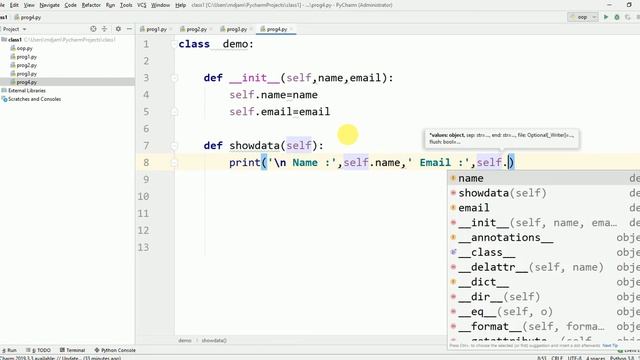Screen dimensions: 640x360
Task: Open the Tools menu
Action: (126, 5)
